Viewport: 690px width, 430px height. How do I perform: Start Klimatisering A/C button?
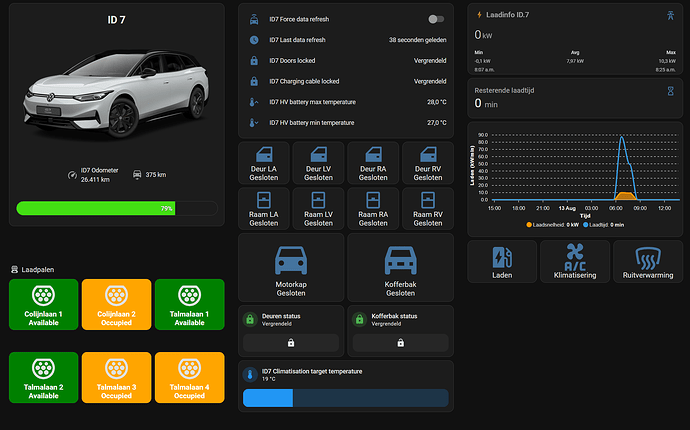click(x=575, y=262)
